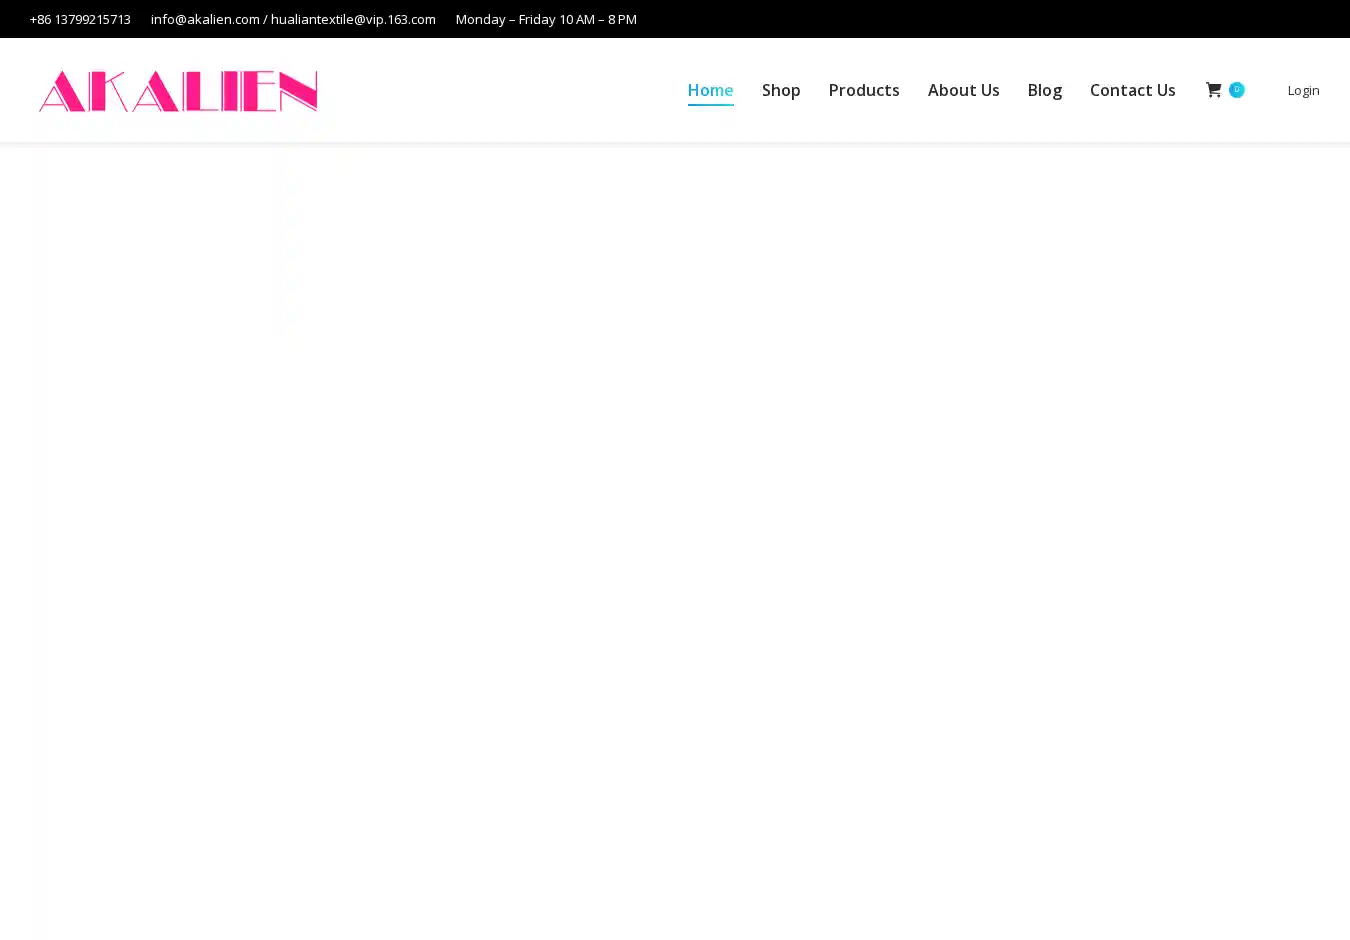
Task: Click empty black top bar right side
Action: [1000, 19]
